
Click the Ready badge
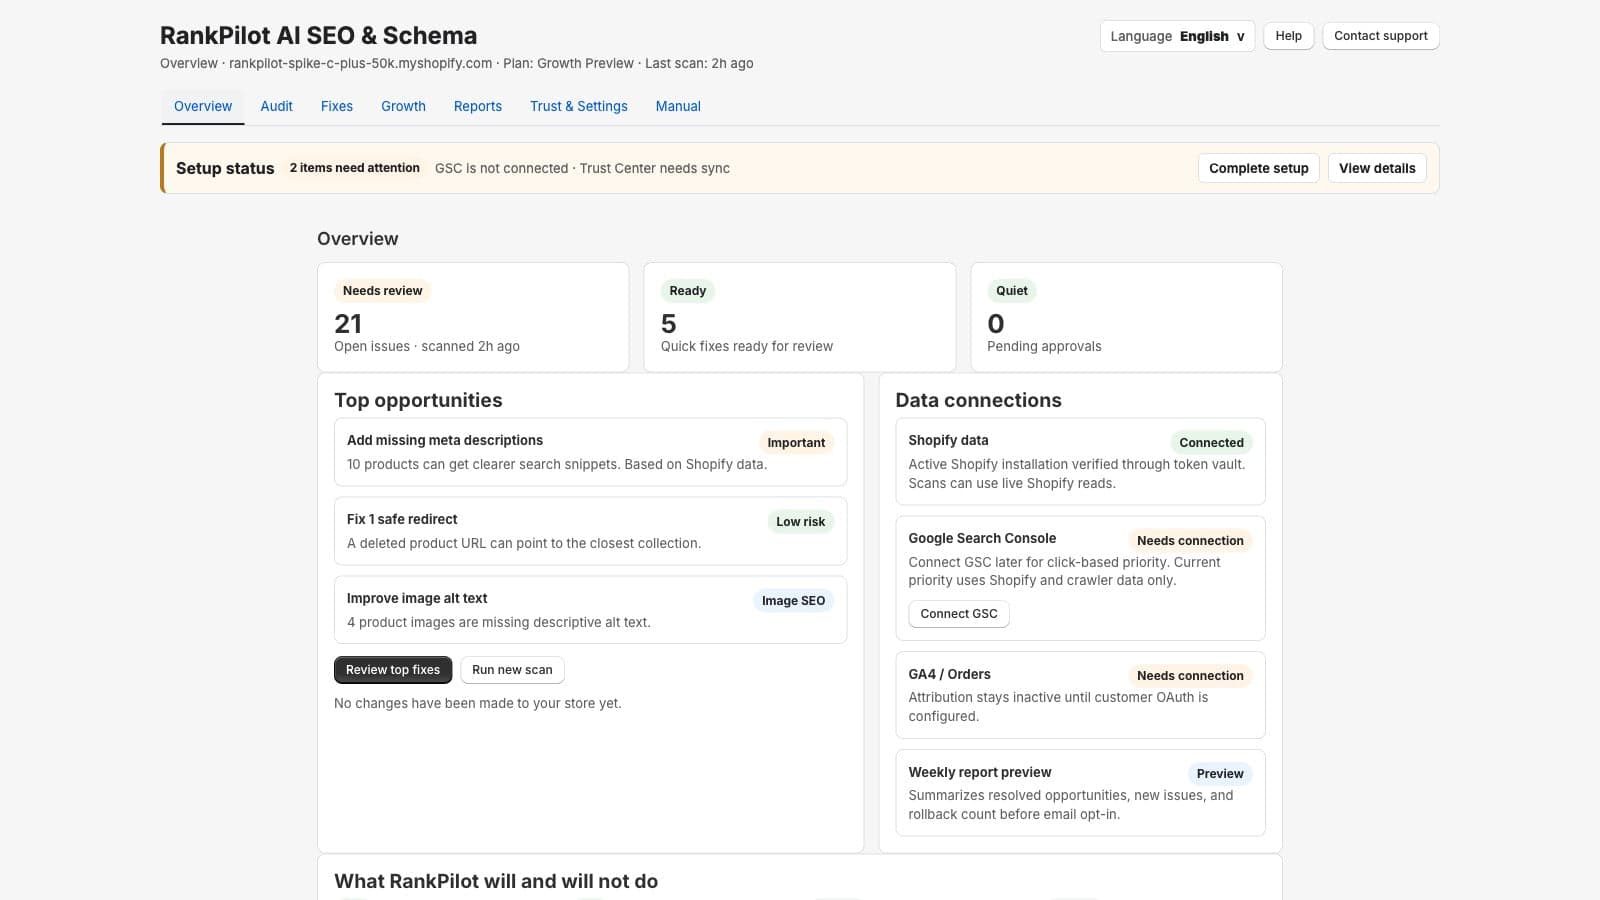point(688,291)
